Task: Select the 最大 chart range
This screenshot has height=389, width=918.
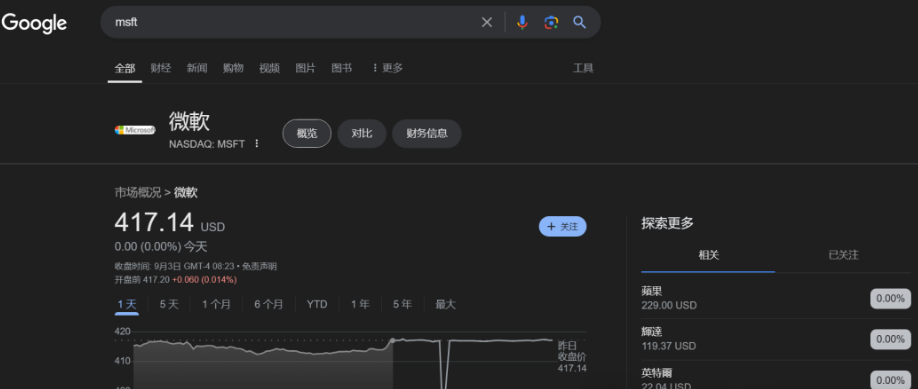Action: [446, 305]
